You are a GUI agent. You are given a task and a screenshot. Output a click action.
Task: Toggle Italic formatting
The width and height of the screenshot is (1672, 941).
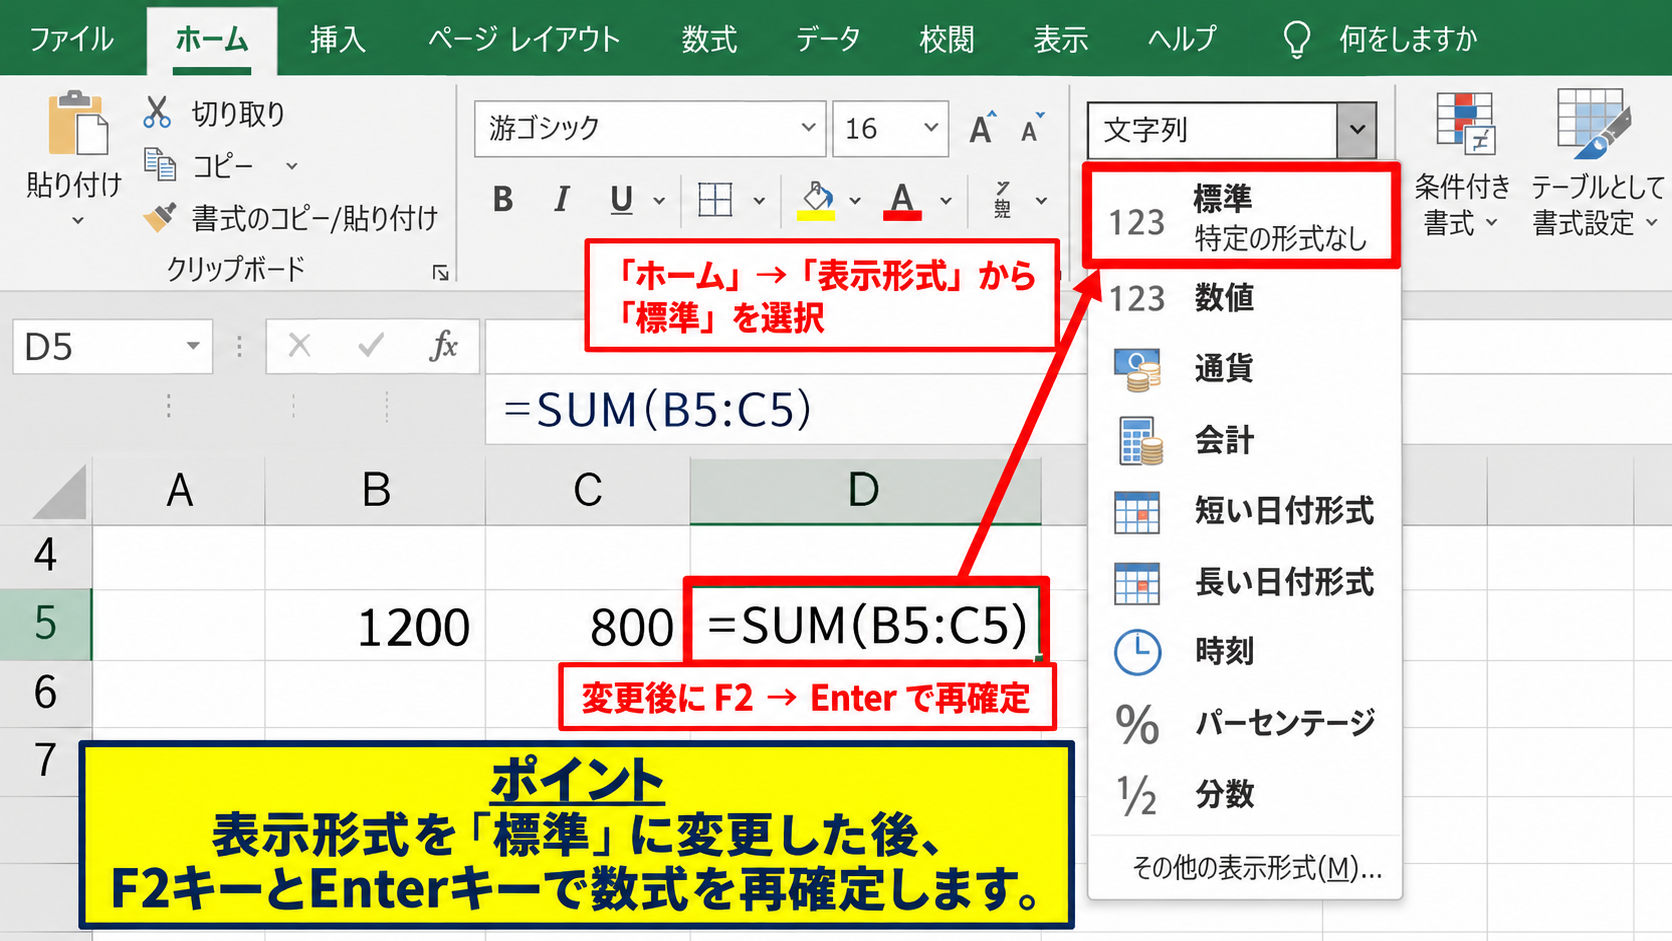(x=562, y=200)
